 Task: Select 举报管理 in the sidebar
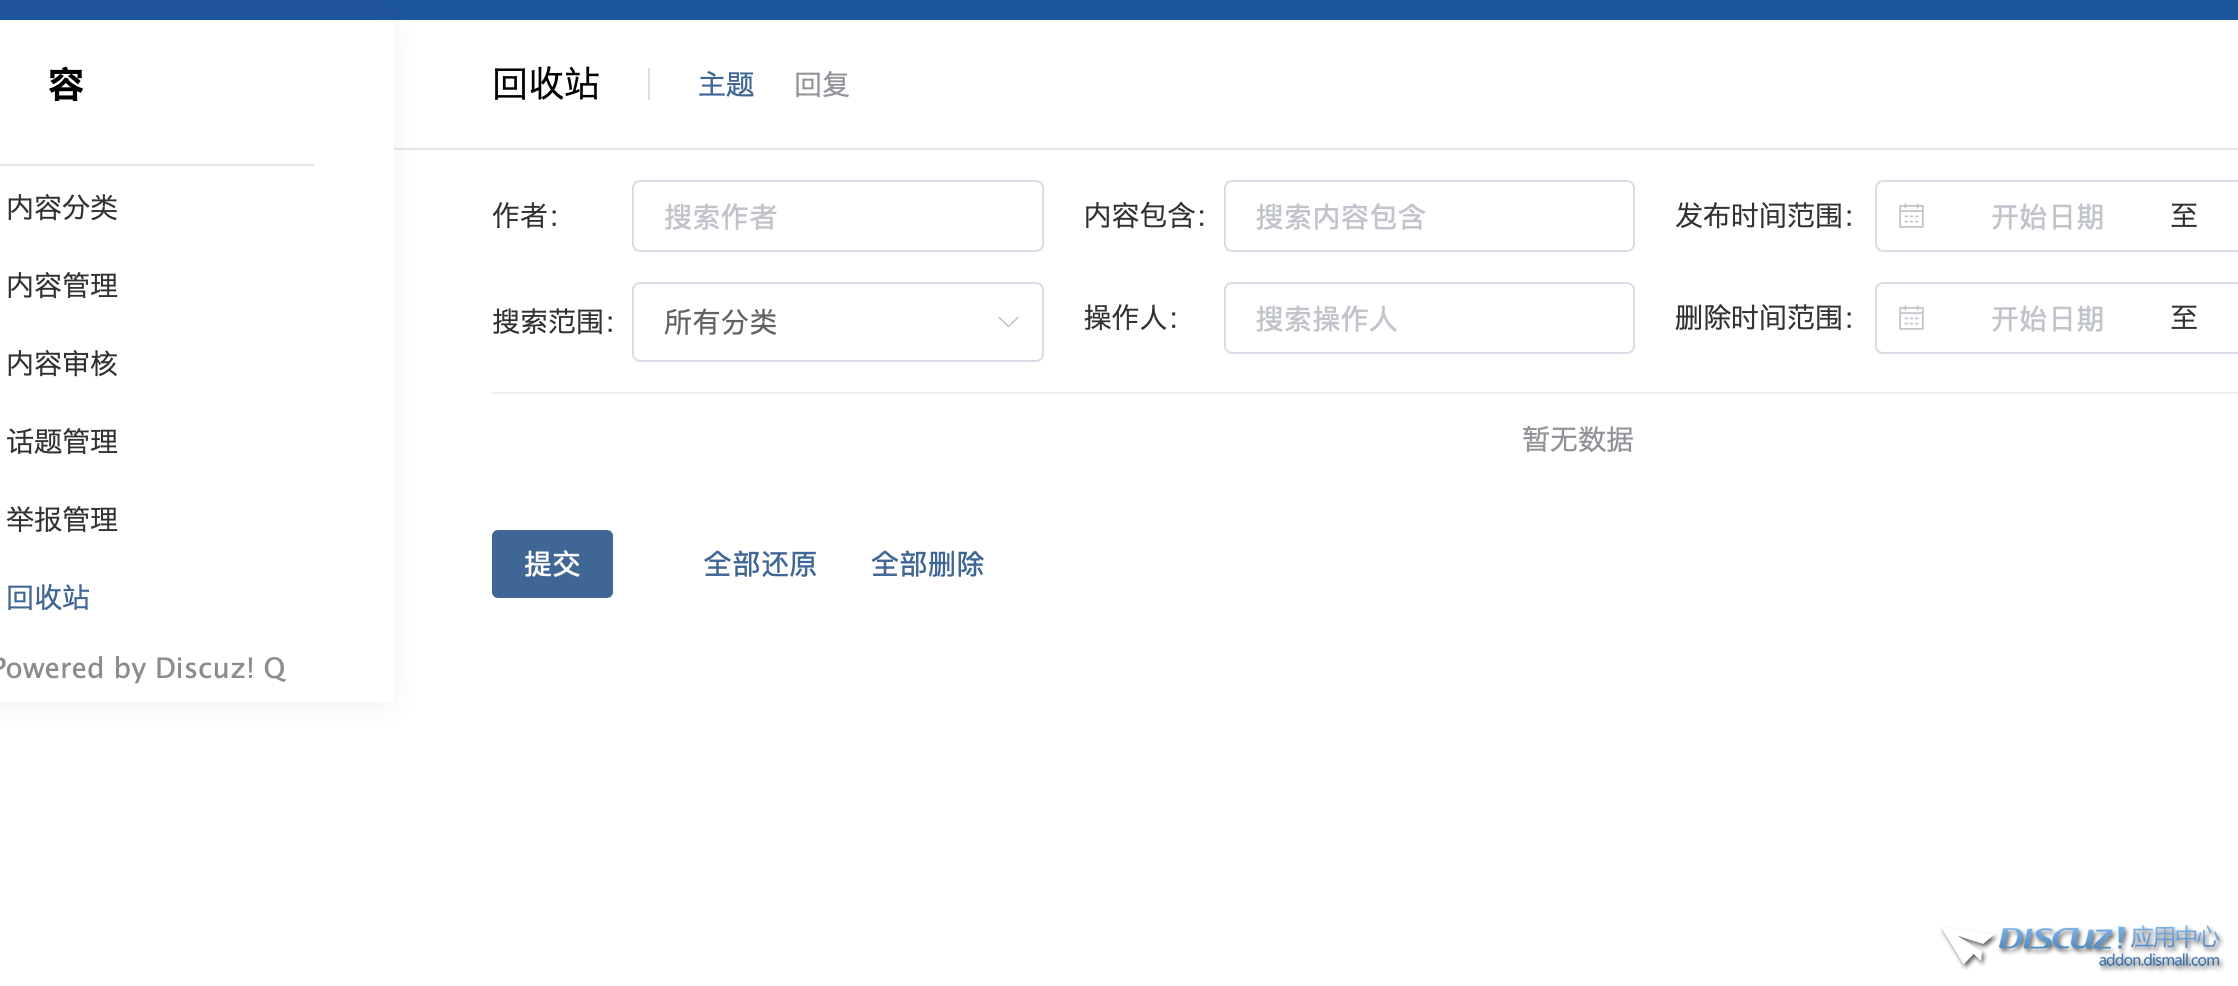(x=62, y=520)
